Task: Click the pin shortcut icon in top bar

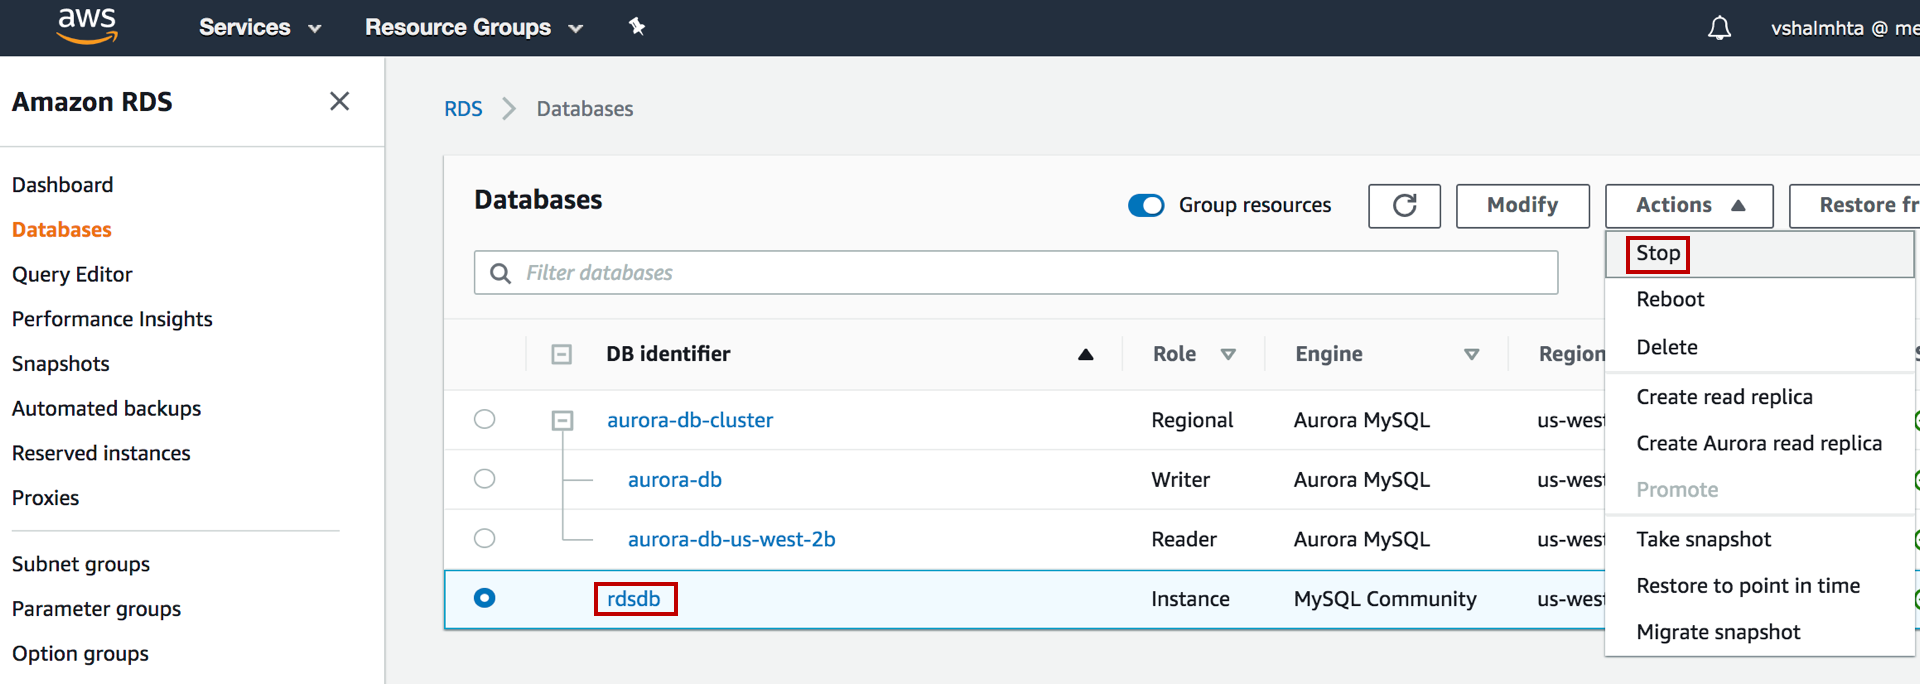Action: pyautogui.click(x=636, y=26)
